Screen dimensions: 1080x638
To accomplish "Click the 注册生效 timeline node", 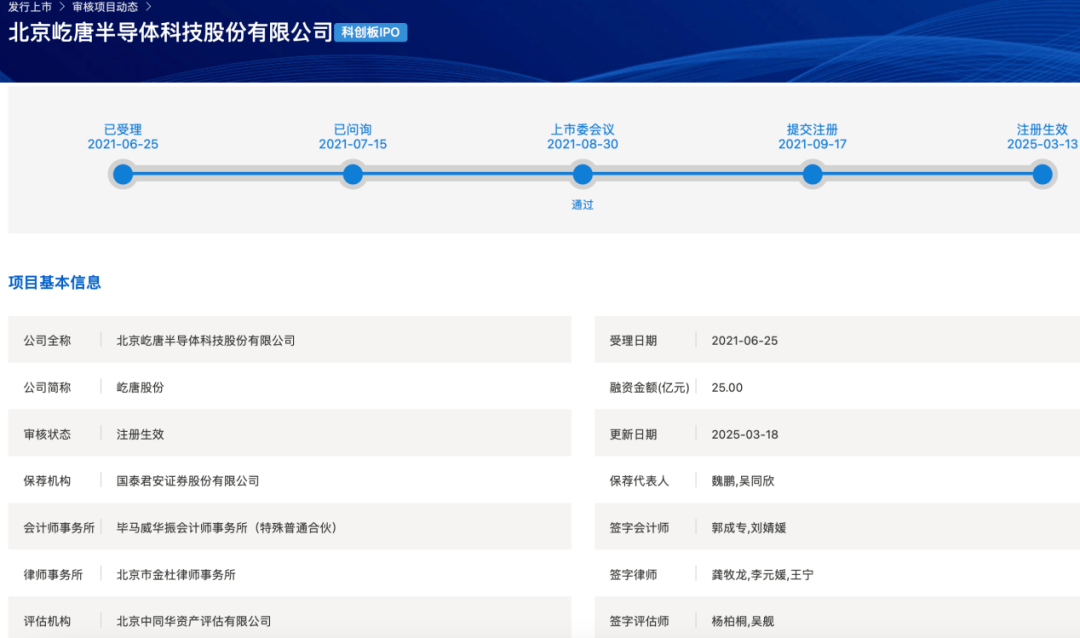I will (x=1043, y=174).
